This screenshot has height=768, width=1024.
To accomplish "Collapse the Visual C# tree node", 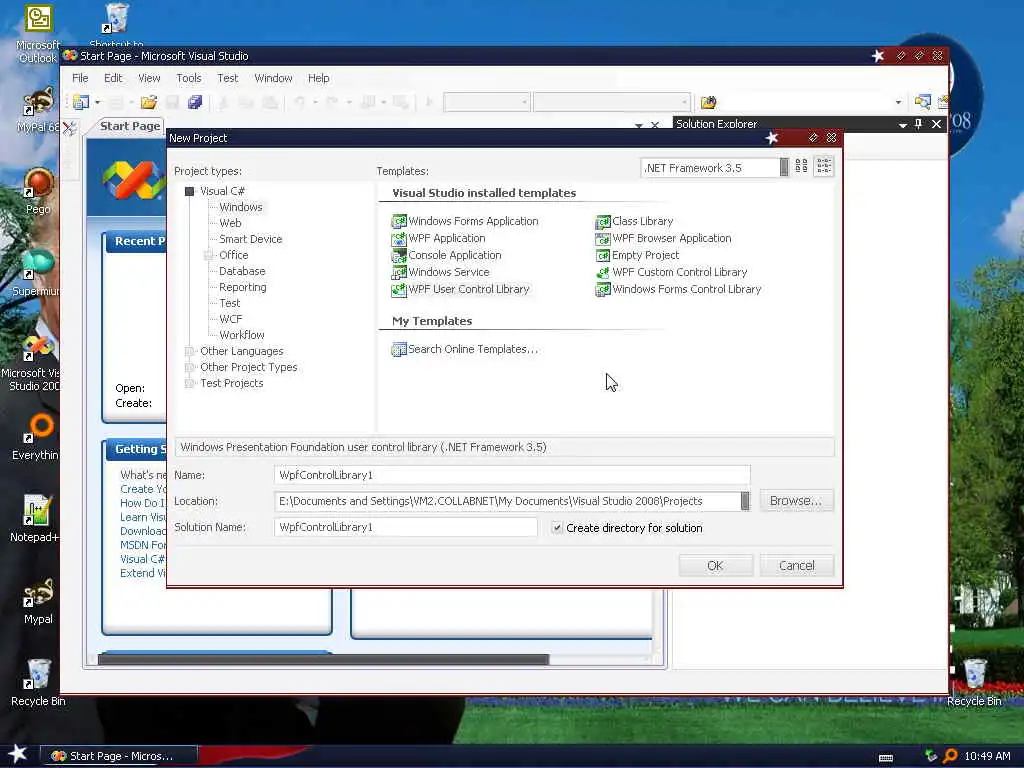I will point(189,191).
